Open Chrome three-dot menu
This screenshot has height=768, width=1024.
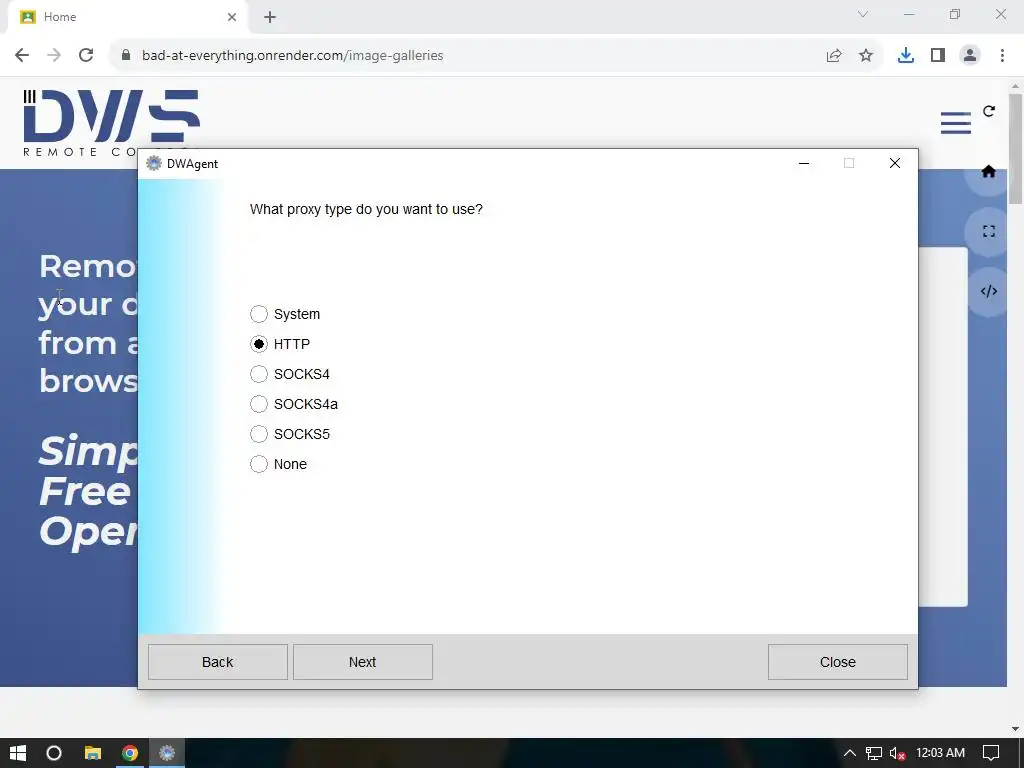point(1002,56)
